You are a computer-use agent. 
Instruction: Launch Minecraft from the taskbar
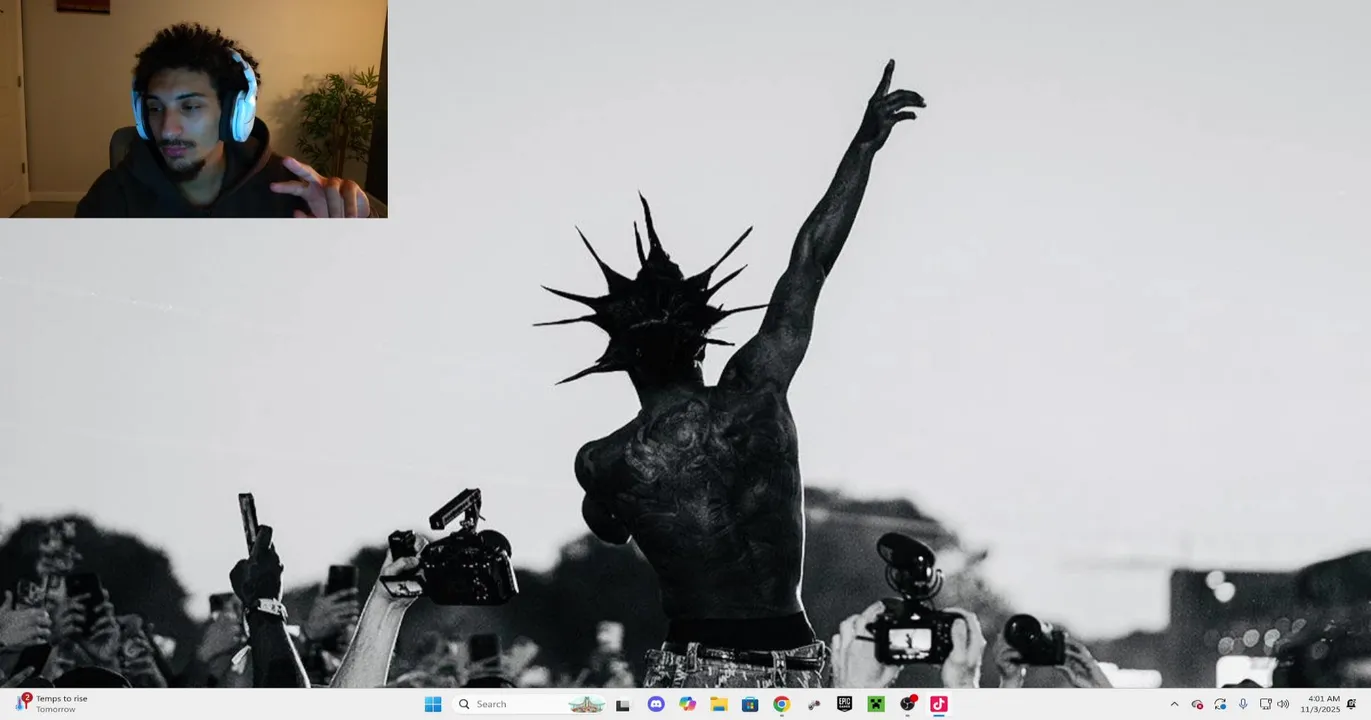(x=876, y=704)
